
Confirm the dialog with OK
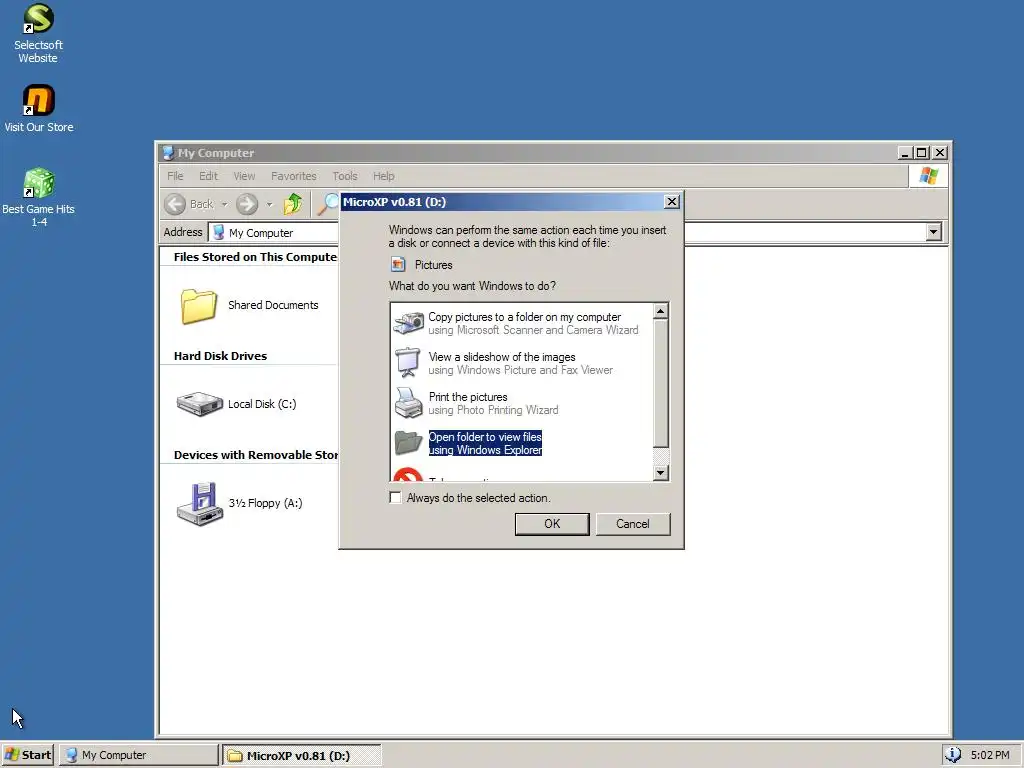click(x=552, y=524)
